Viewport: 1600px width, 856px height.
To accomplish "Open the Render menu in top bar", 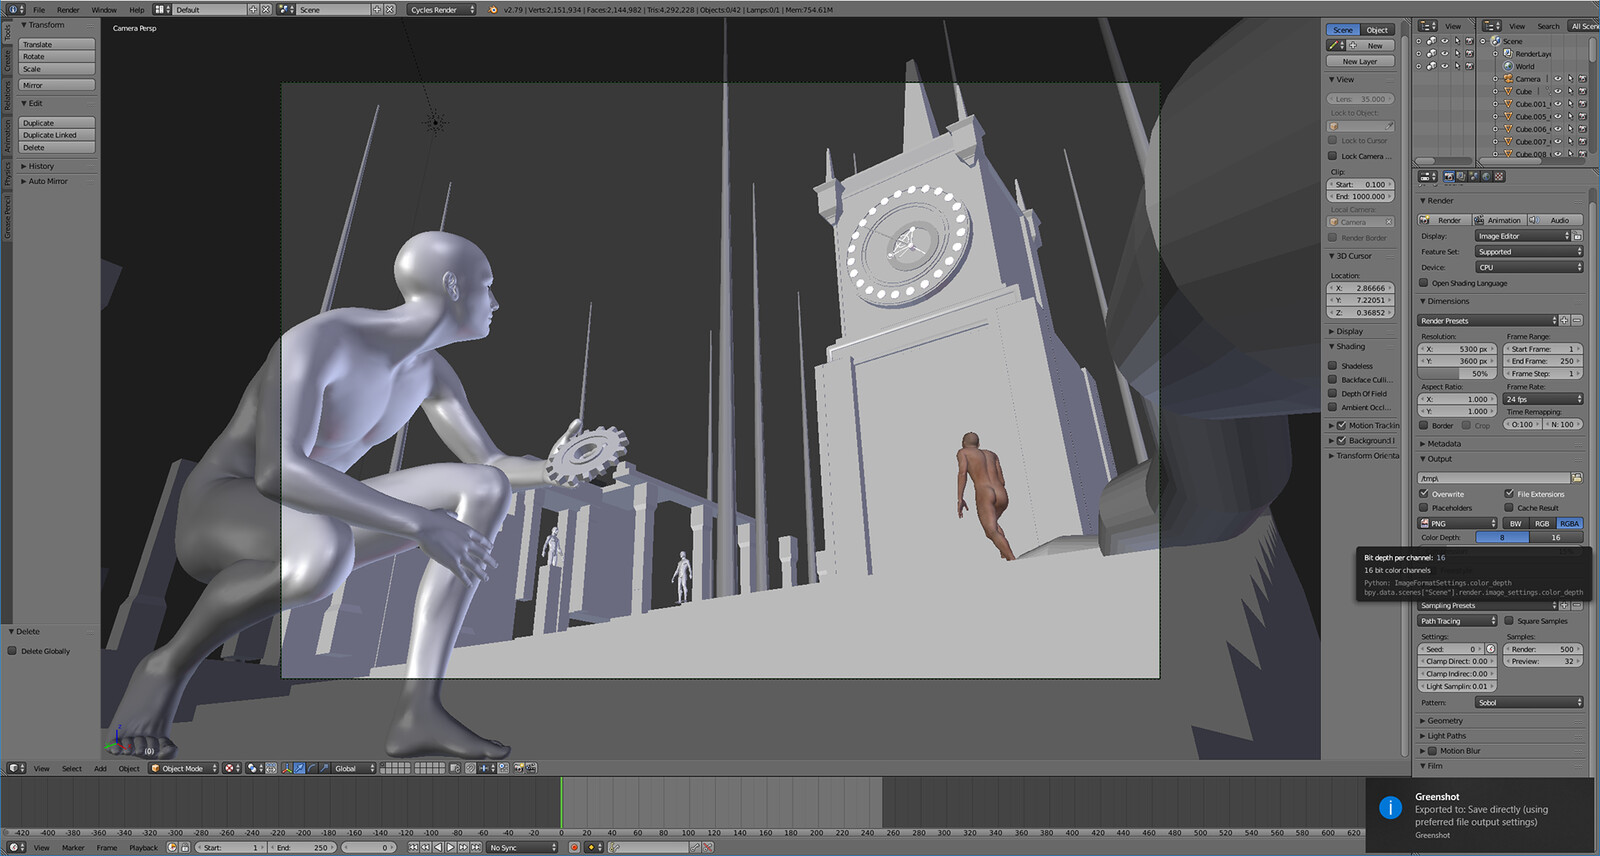I will 68,10.
